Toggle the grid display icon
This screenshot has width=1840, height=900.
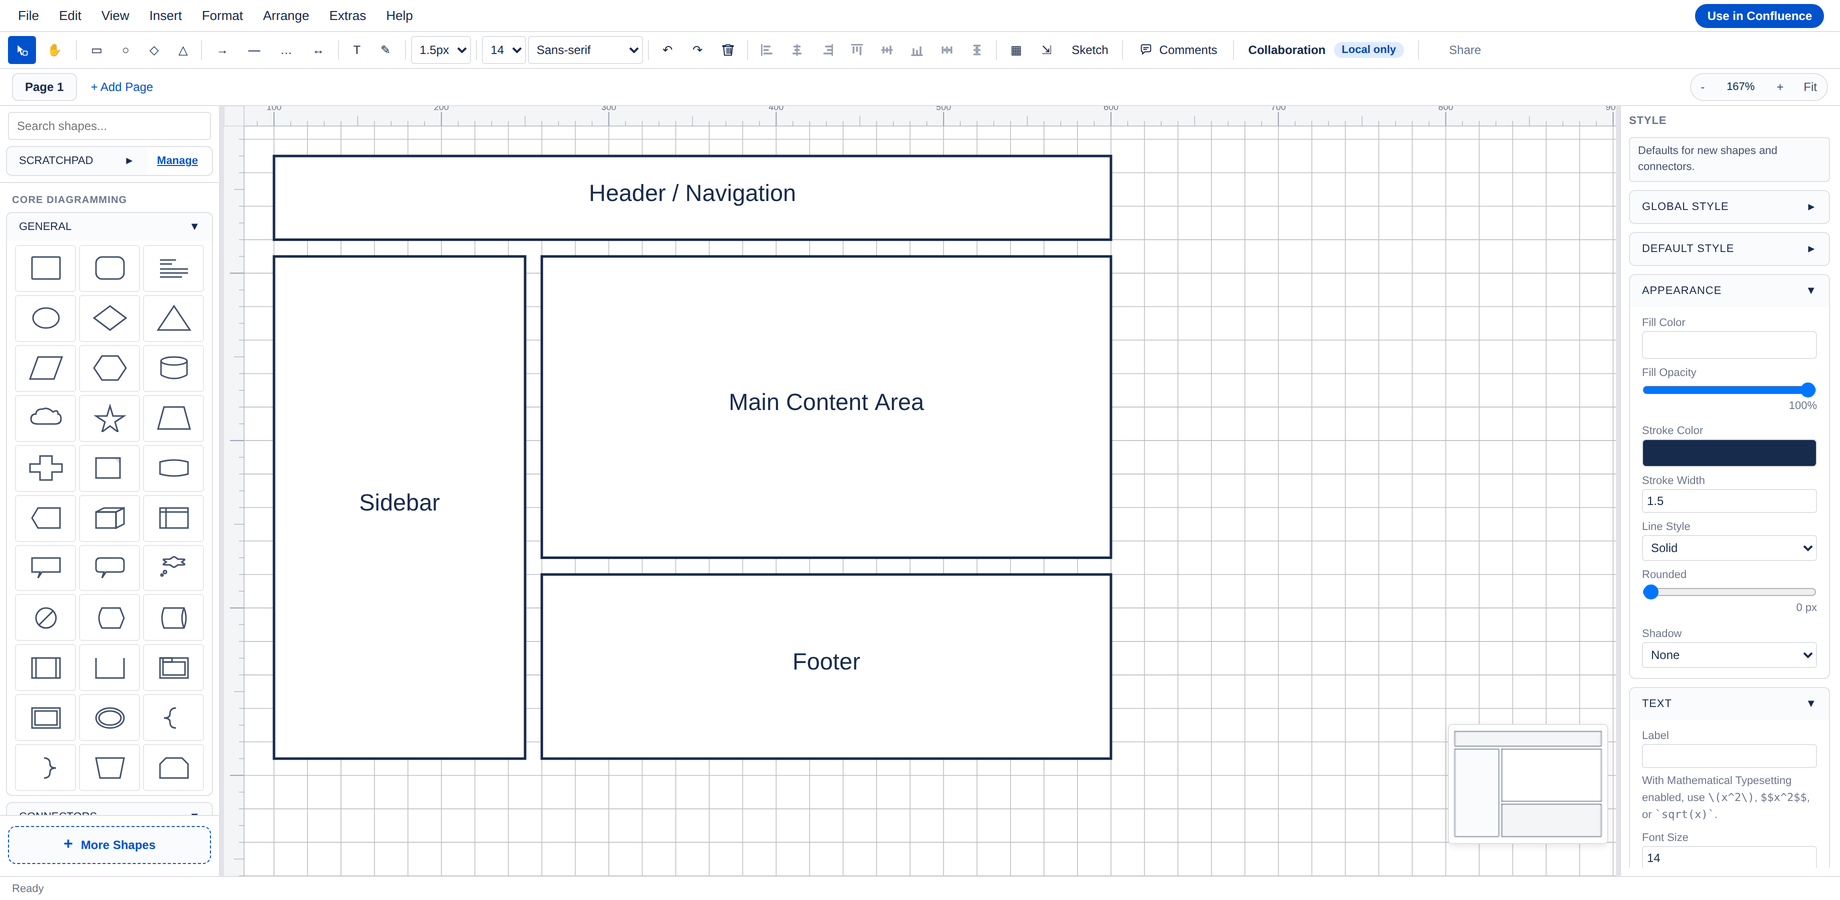click(x=1016, y=50)
